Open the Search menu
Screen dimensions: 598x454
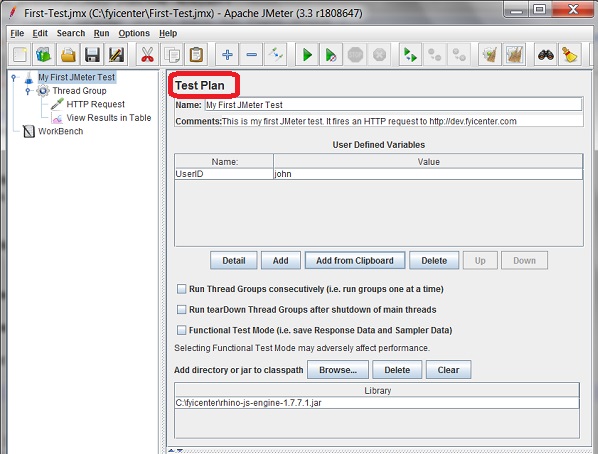tap(71, 33)
